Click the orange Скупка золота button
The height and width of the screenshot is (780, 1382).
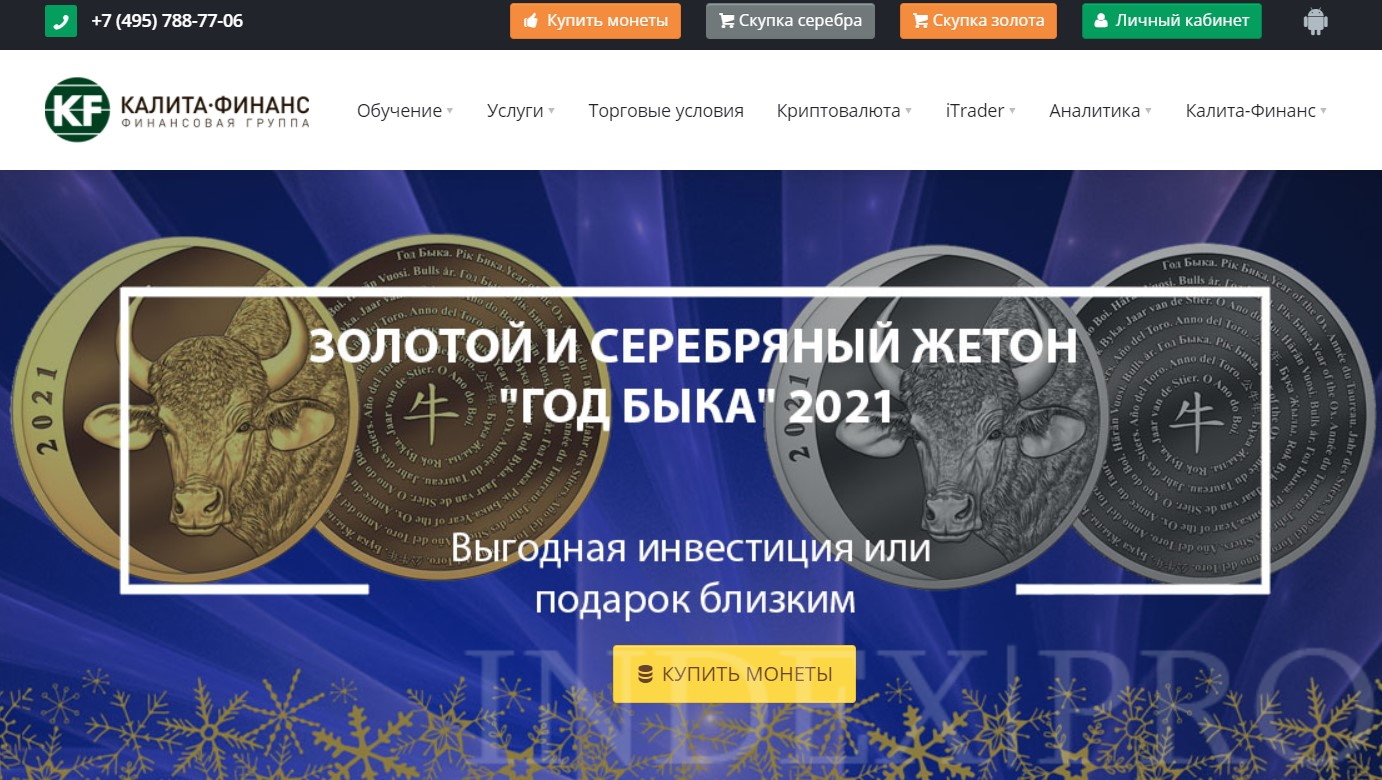pyautogui.click(x=978, y=21)
